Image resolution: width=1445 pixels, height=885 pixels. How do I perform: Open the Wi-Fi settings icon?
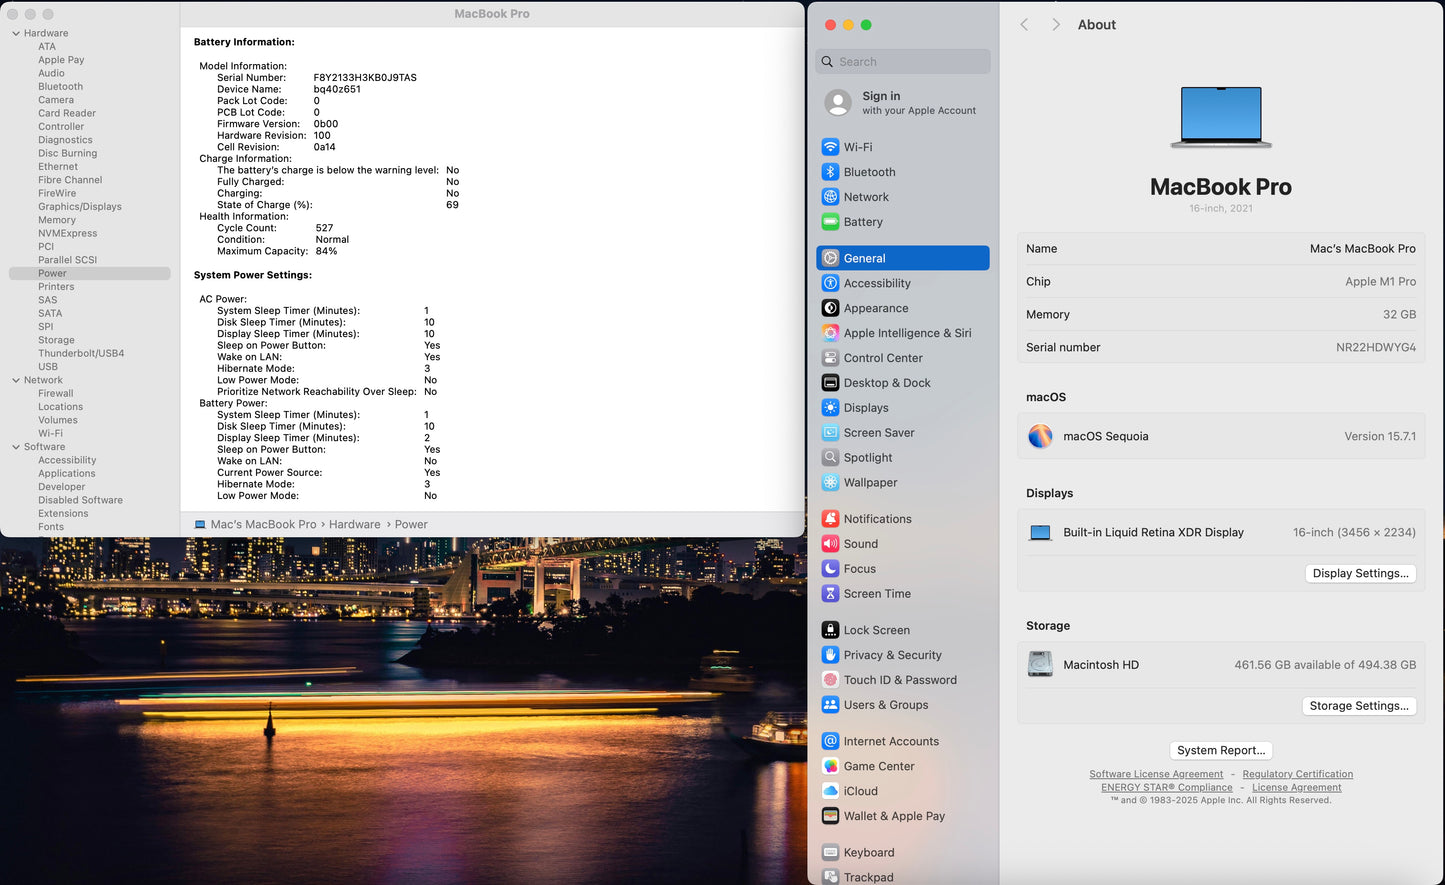[x=830, y=147]
